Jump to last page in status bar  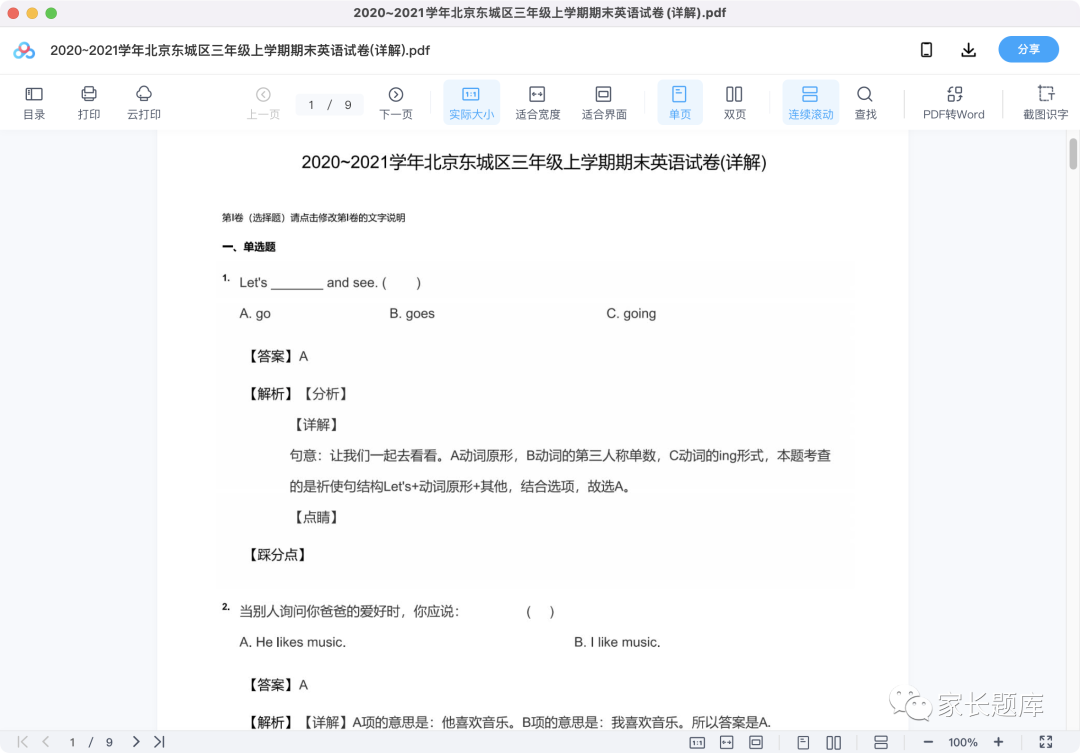(x=159, y=742)
